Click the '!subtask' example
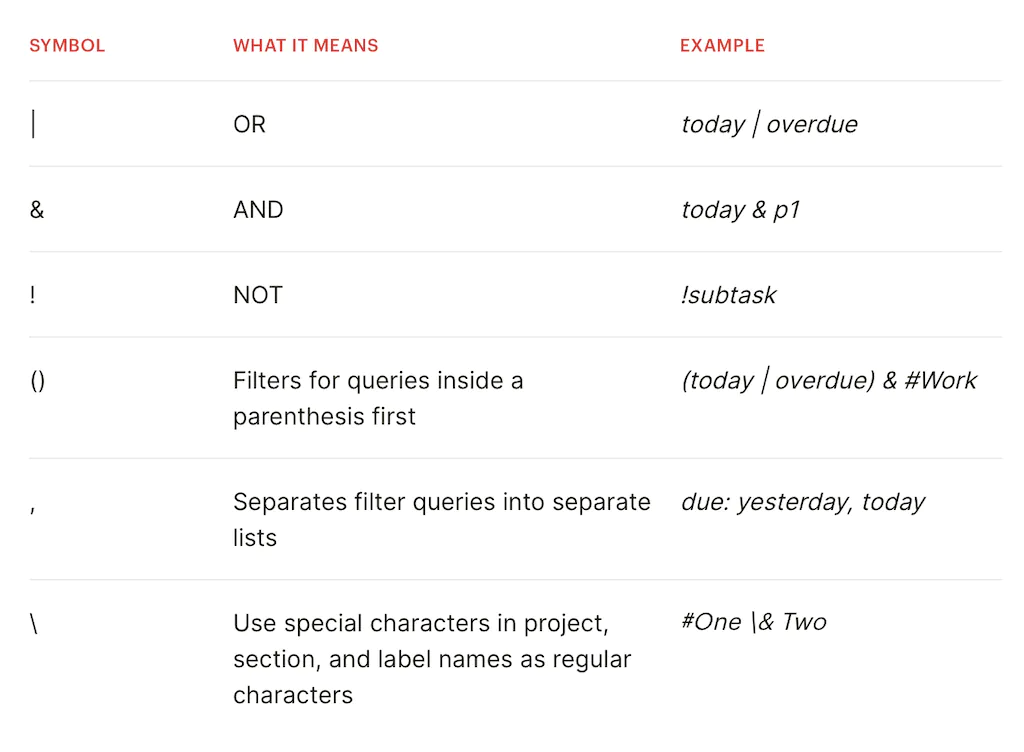 coord(728,295)
